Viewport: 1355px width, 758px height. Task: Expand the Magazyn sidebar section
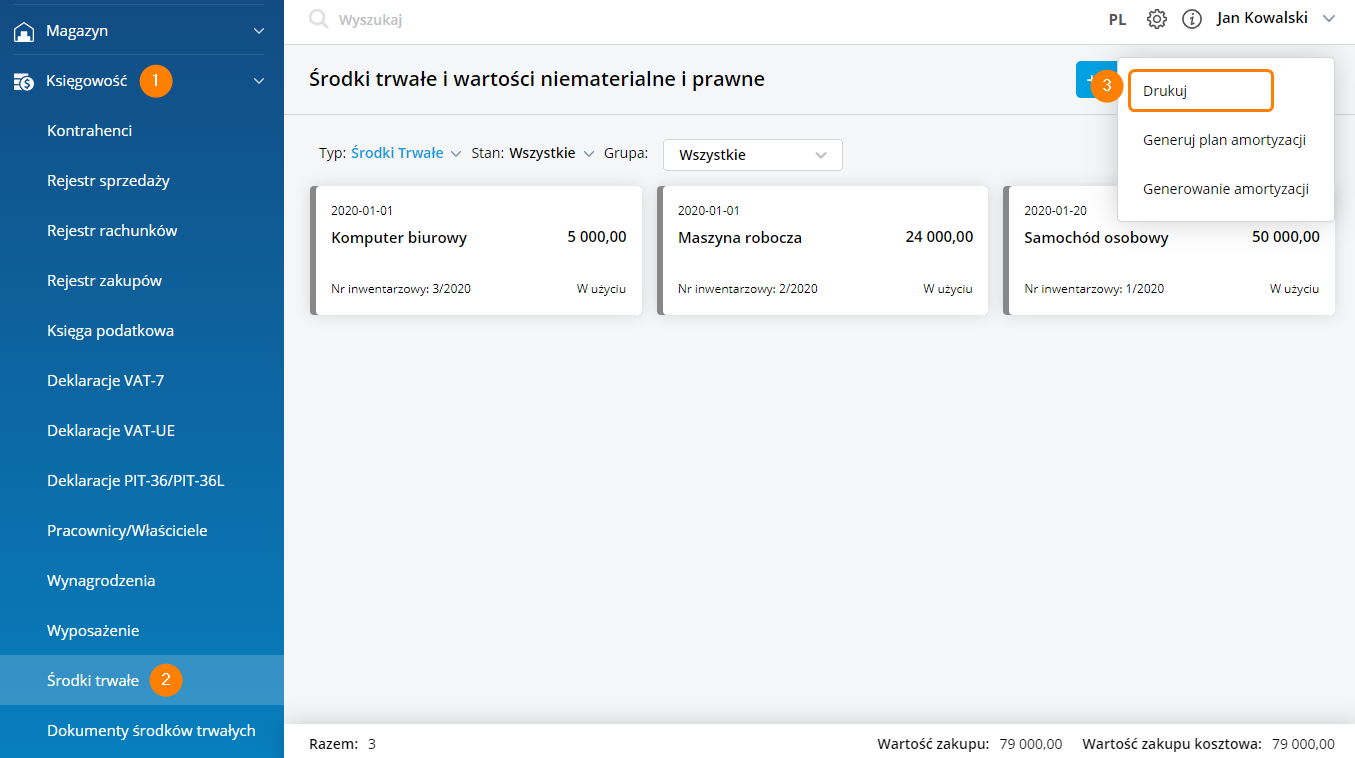click(259, 31)
